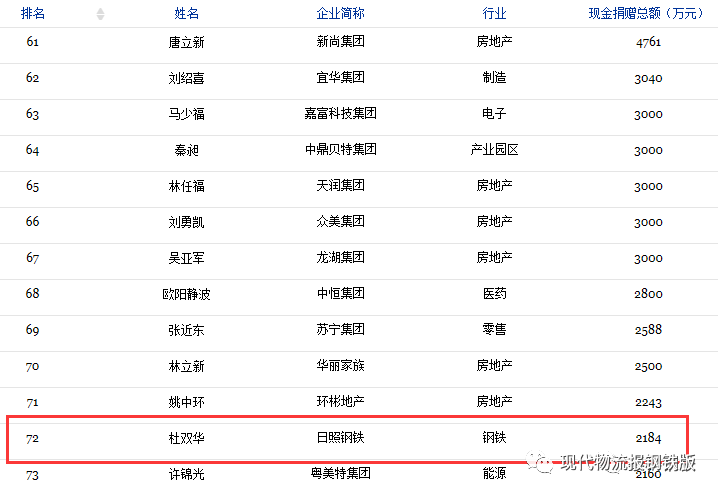Viewport: 718px width, 494px height.
Task: Select the name 张近东
Action: pos(186,330)
